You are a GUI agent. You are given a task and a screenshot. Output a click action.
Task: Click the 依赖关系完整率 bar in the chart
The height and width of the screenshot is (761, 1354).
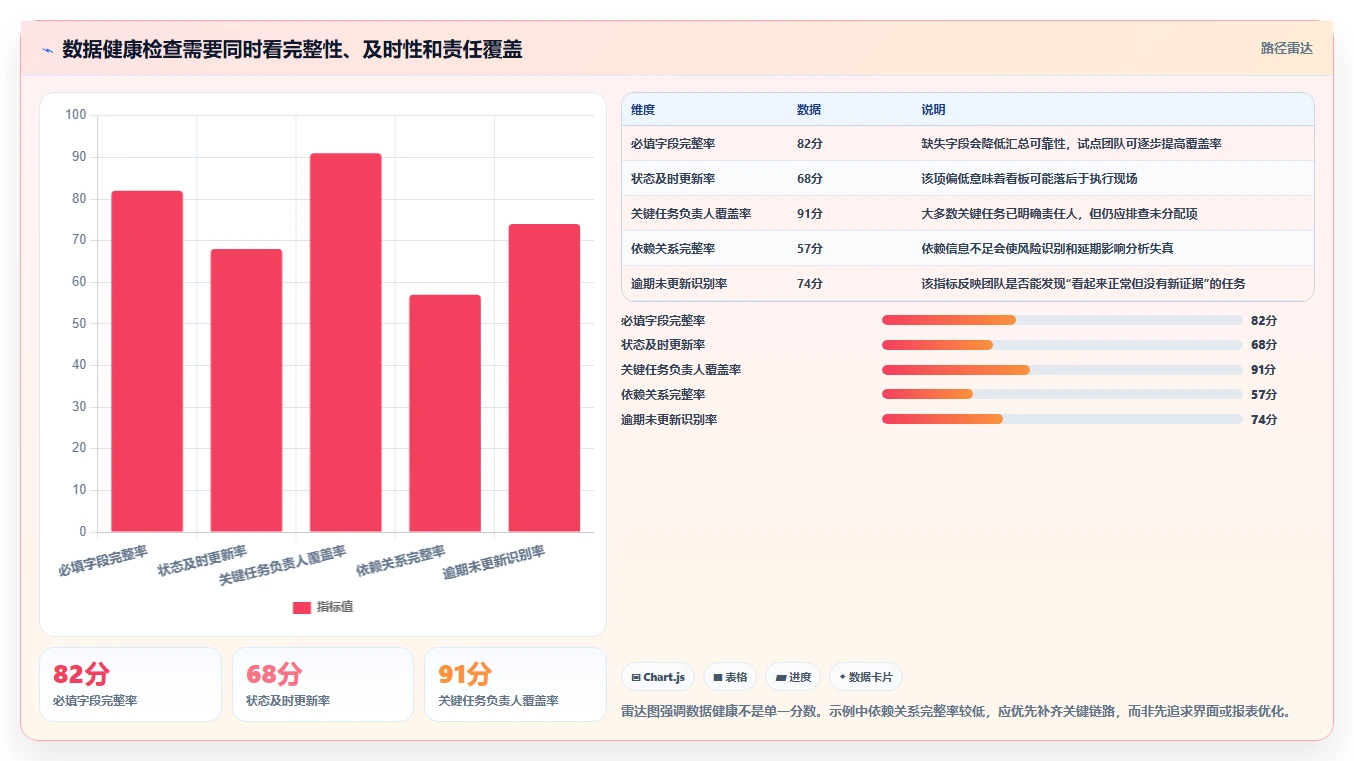[445, 413]
